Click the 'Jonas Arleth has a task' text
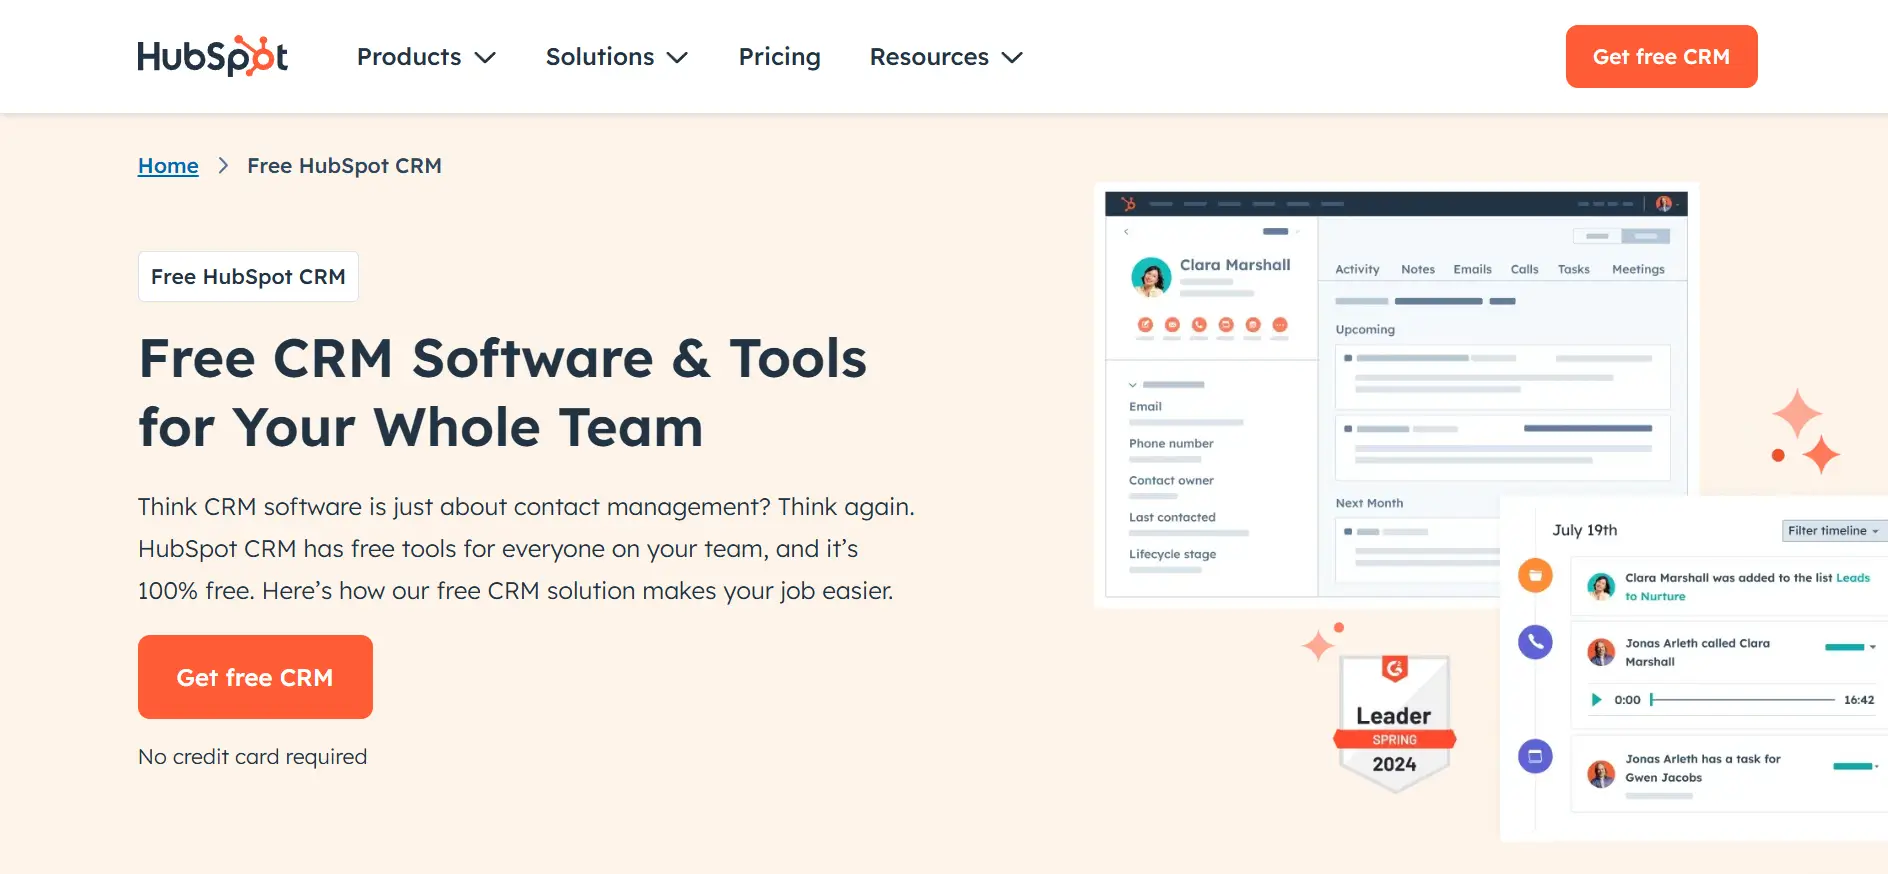Image resolution: width=1888 pixels, height=874 pixels. [1702, 768]
